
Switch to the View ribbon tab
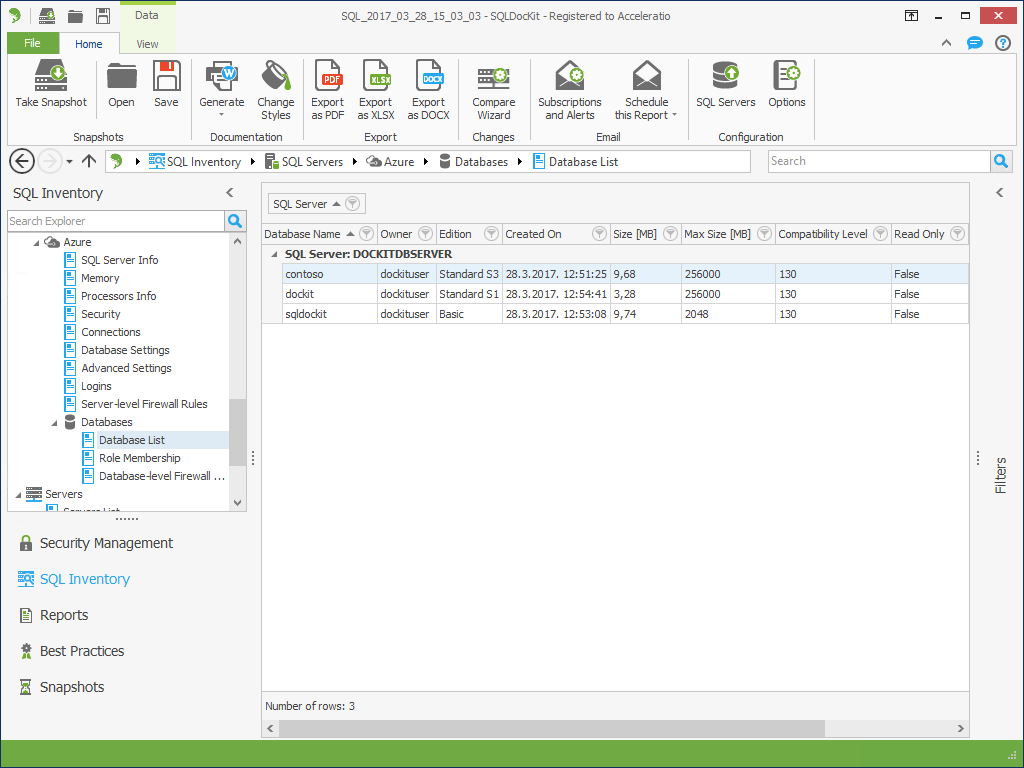[x=148, y=44]
